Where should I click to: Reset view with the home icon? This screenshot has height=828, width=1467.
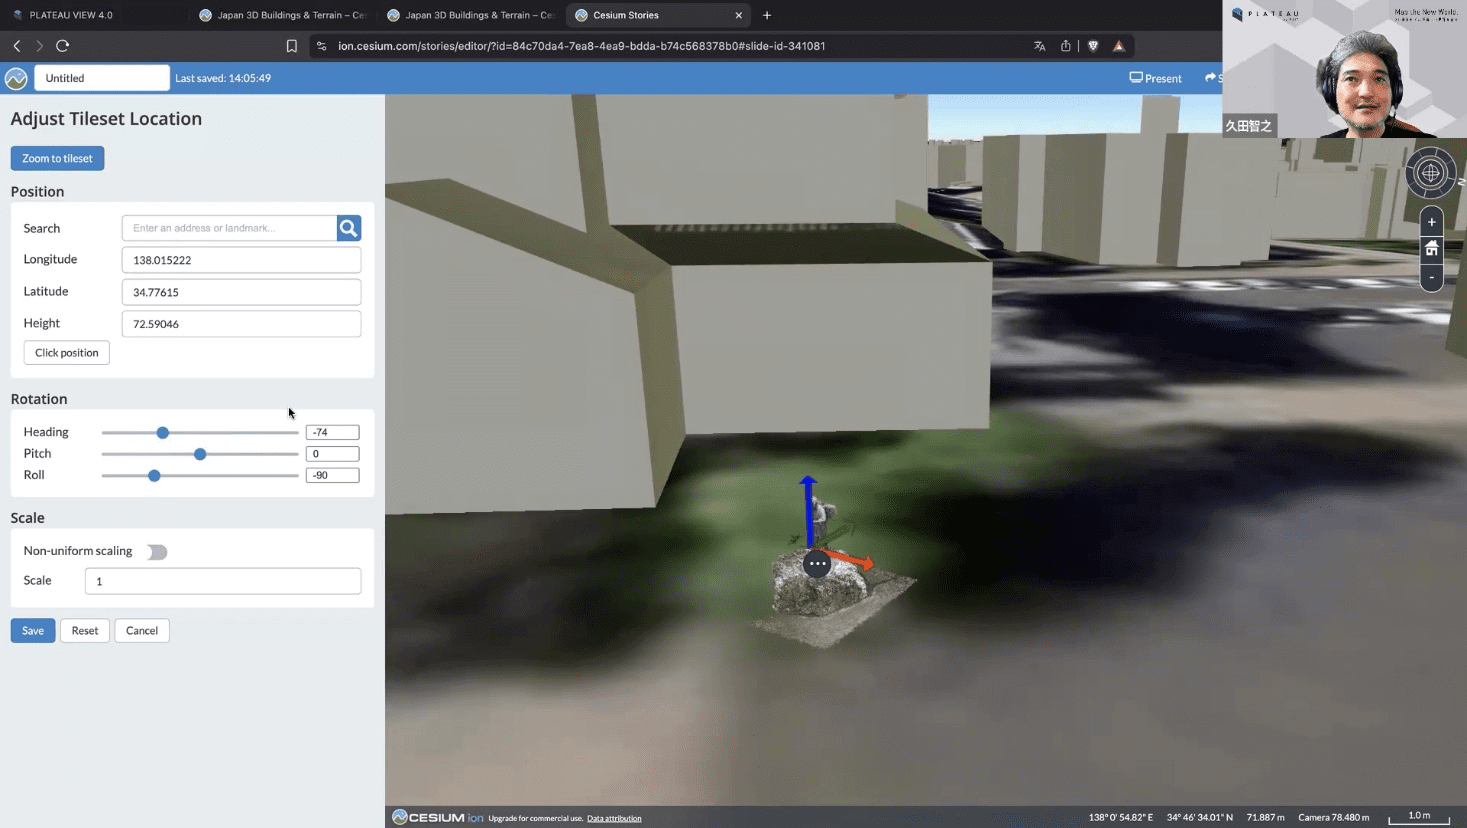(x=1431, y=249)
